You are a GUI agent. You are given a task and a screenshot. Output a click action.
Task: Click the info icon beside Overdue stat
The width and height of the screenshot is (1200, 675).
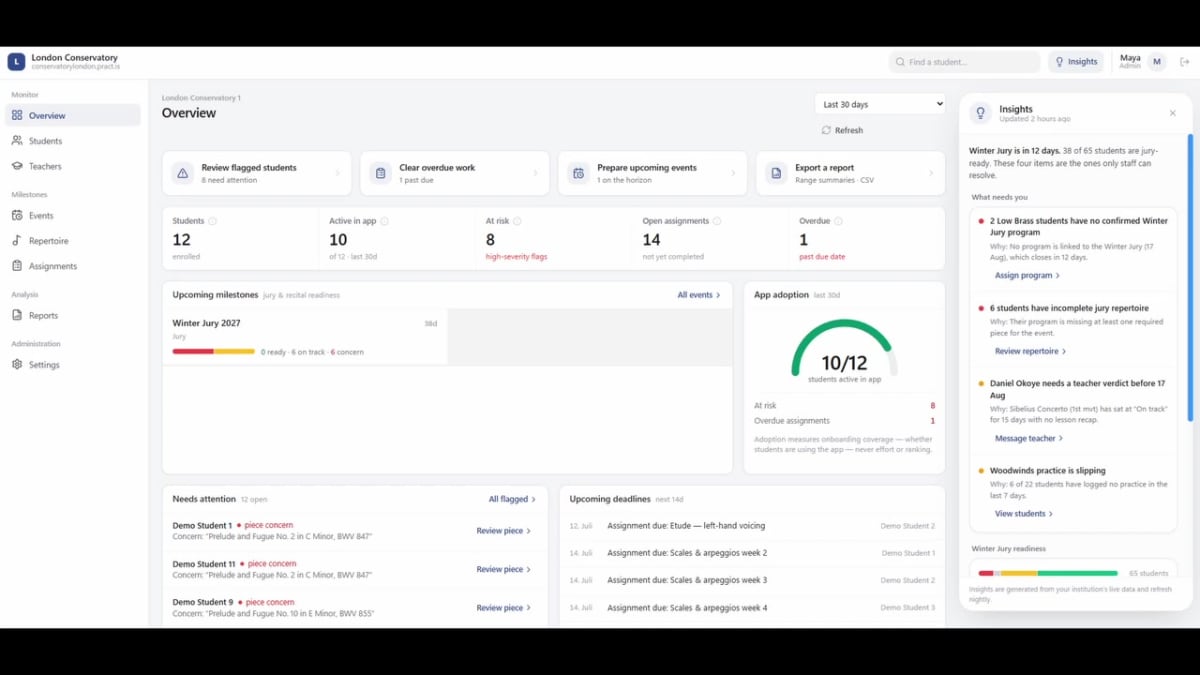838,221
